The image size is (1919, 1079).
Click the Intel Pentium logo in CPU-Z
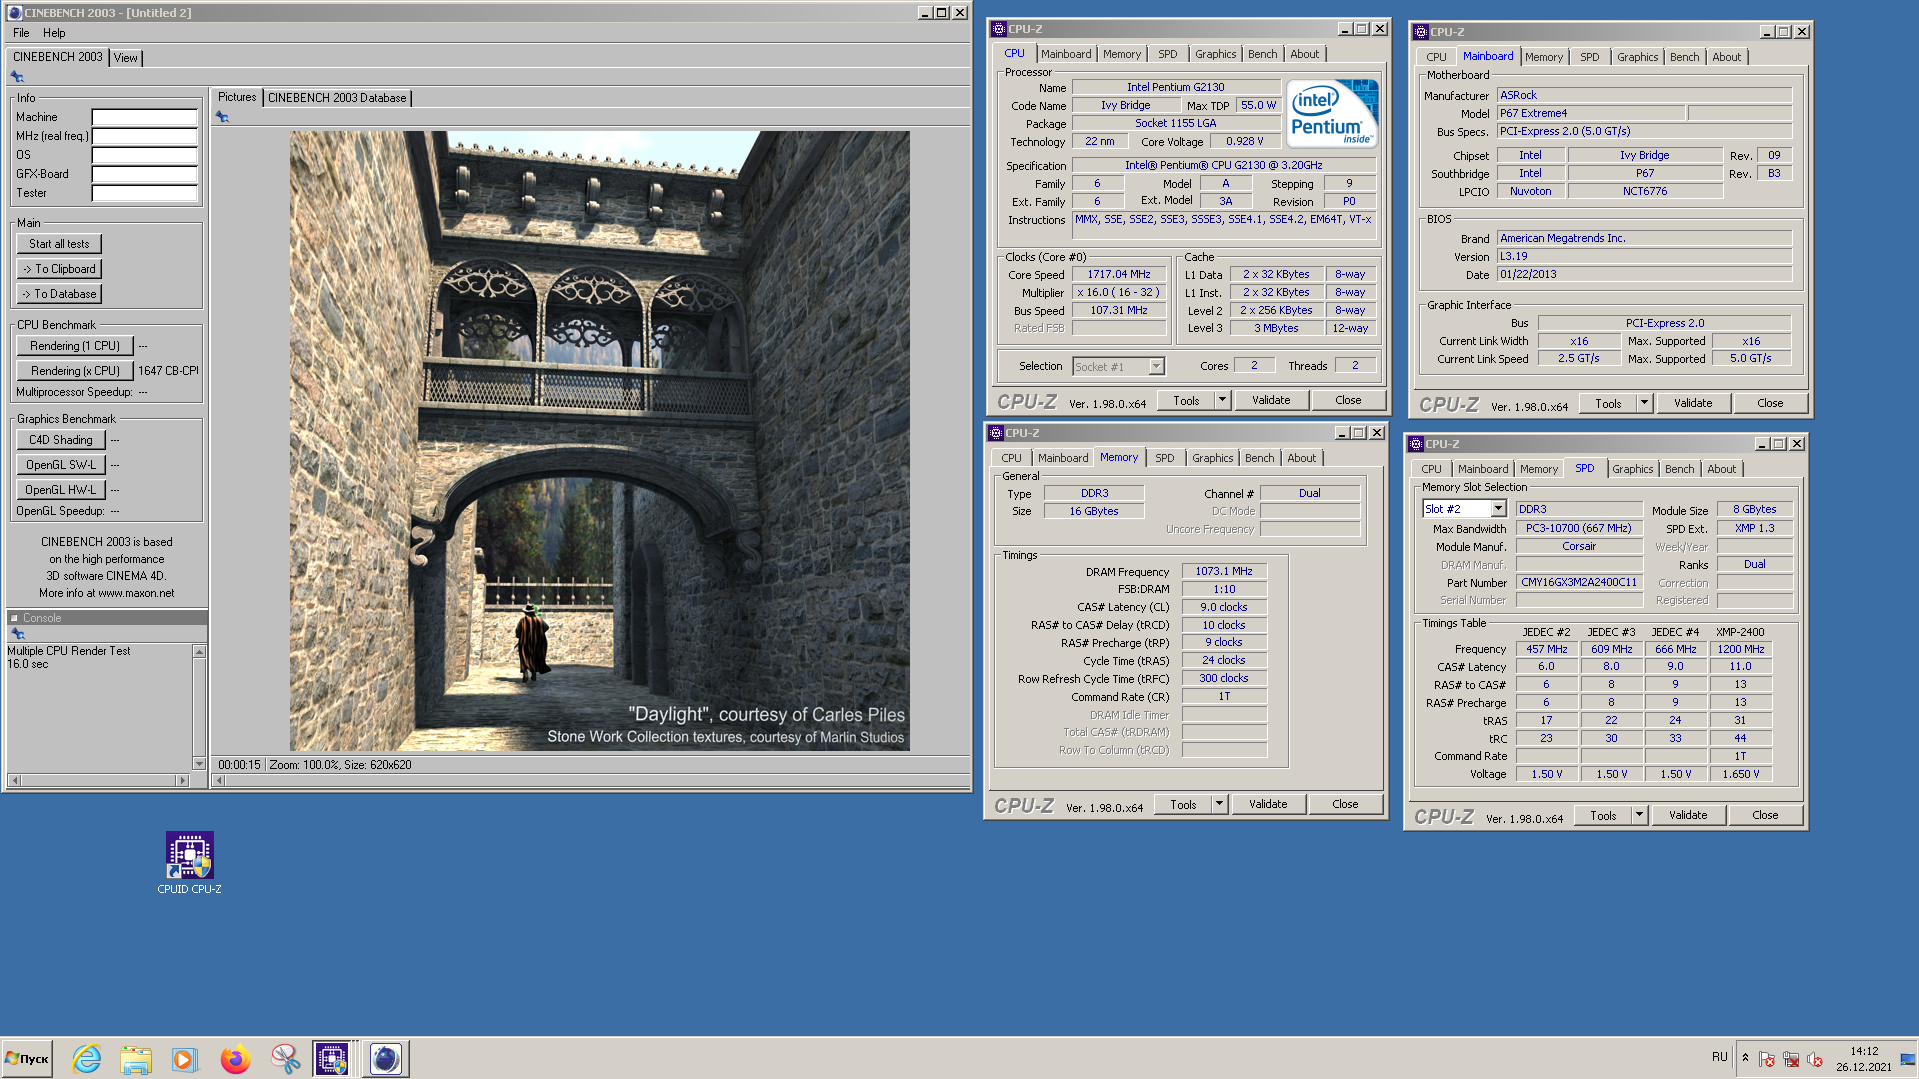pyautogui.click(x=1333, y=114)
